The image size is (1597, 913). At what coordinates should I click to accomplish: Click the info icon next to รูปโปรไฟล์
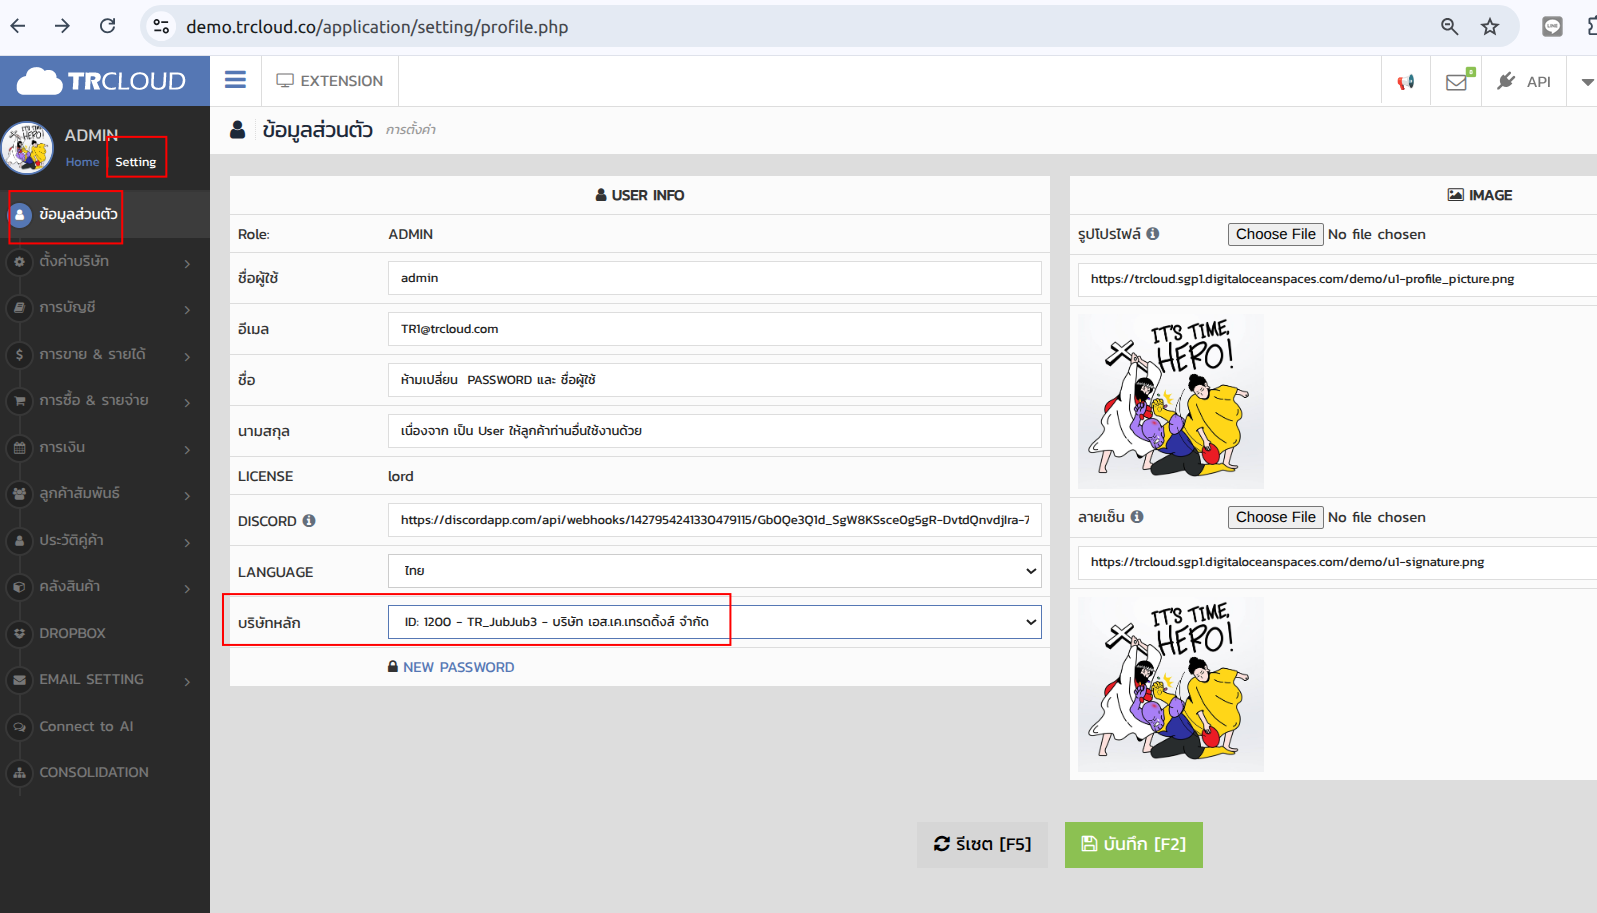(1153, 233)
